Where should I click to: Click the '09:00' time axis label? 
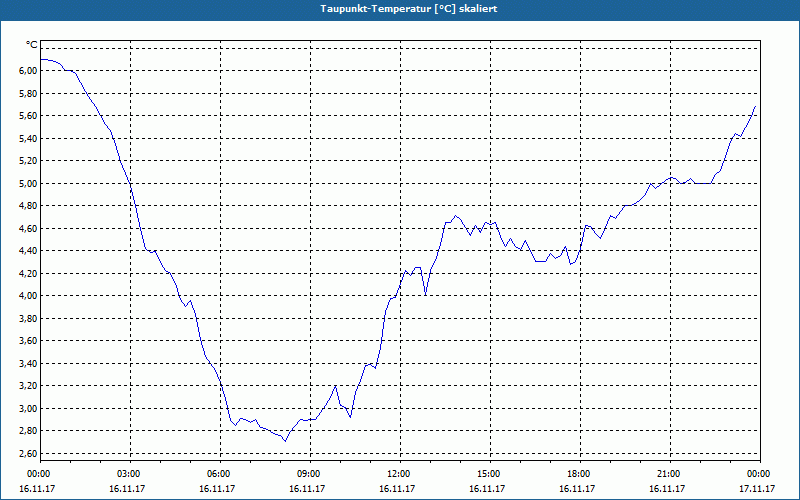coord(310,474)
